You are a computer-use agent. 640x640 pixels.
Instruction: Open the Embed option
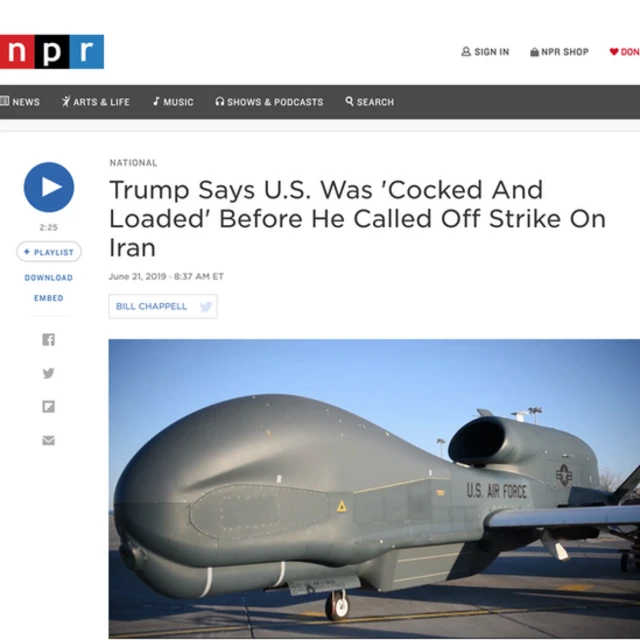[x=49, y=298]
